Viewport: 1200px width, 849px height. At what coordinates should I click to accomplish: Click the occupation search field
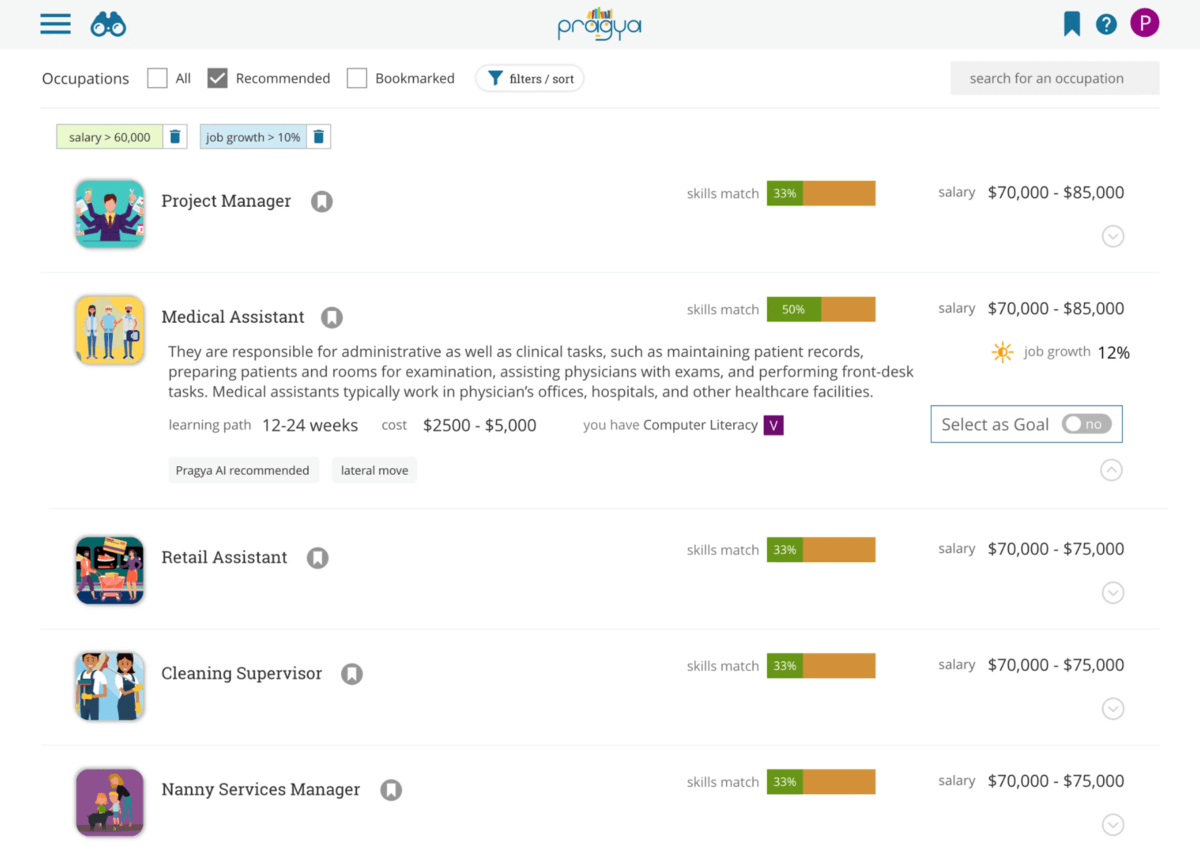(x=1054, y=78)
